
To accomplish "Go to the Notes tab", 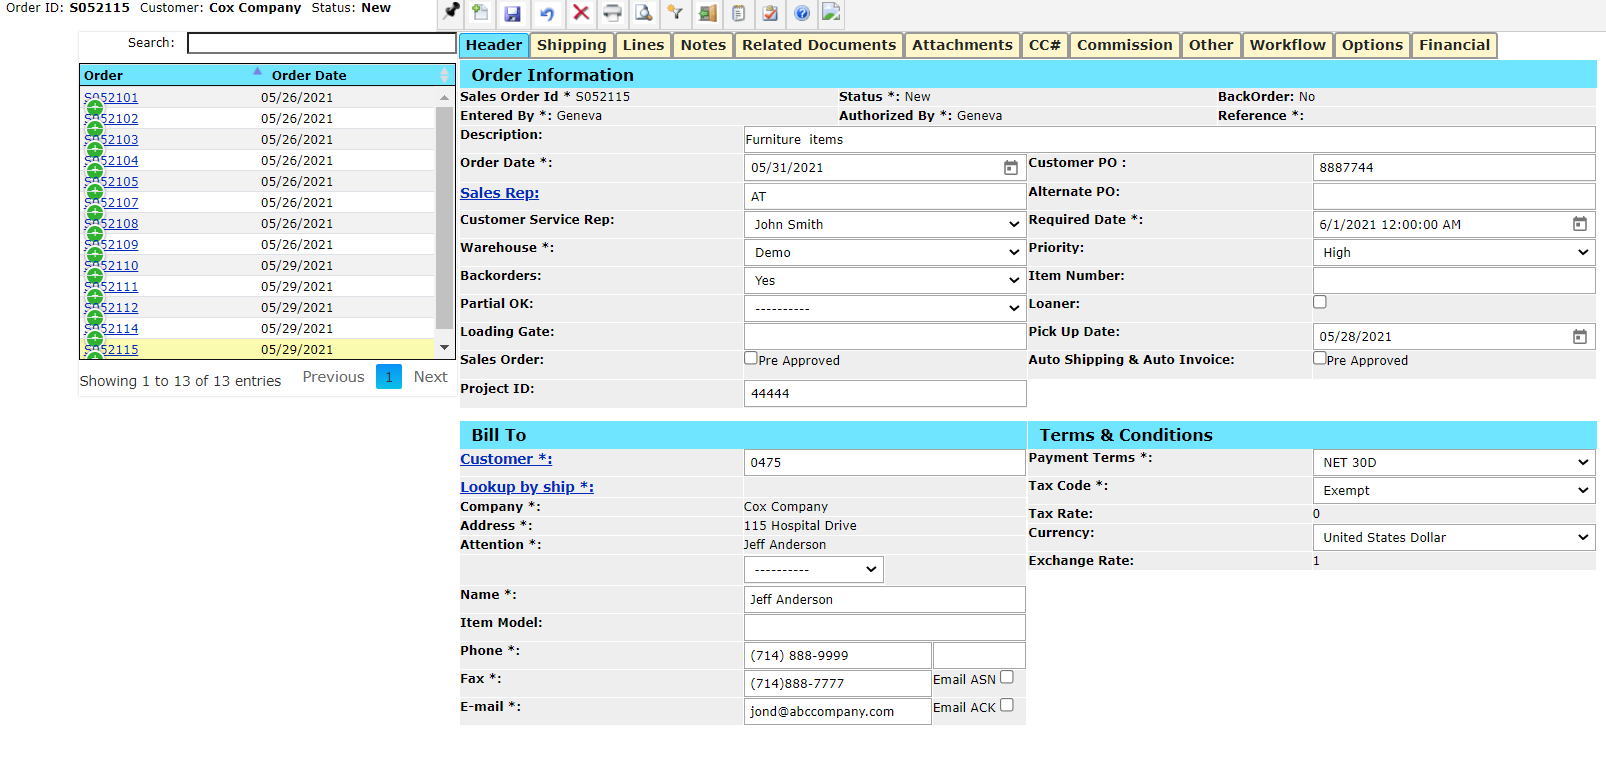I will tap(703, 45).
